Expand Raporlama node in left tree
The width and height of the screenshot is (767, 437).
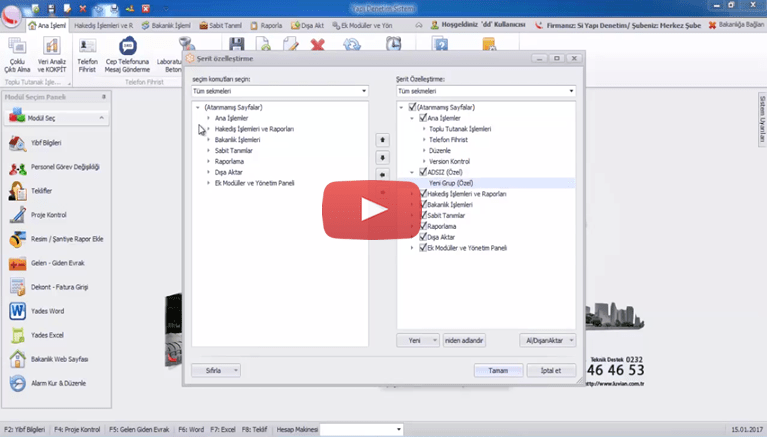coord(208,161)
